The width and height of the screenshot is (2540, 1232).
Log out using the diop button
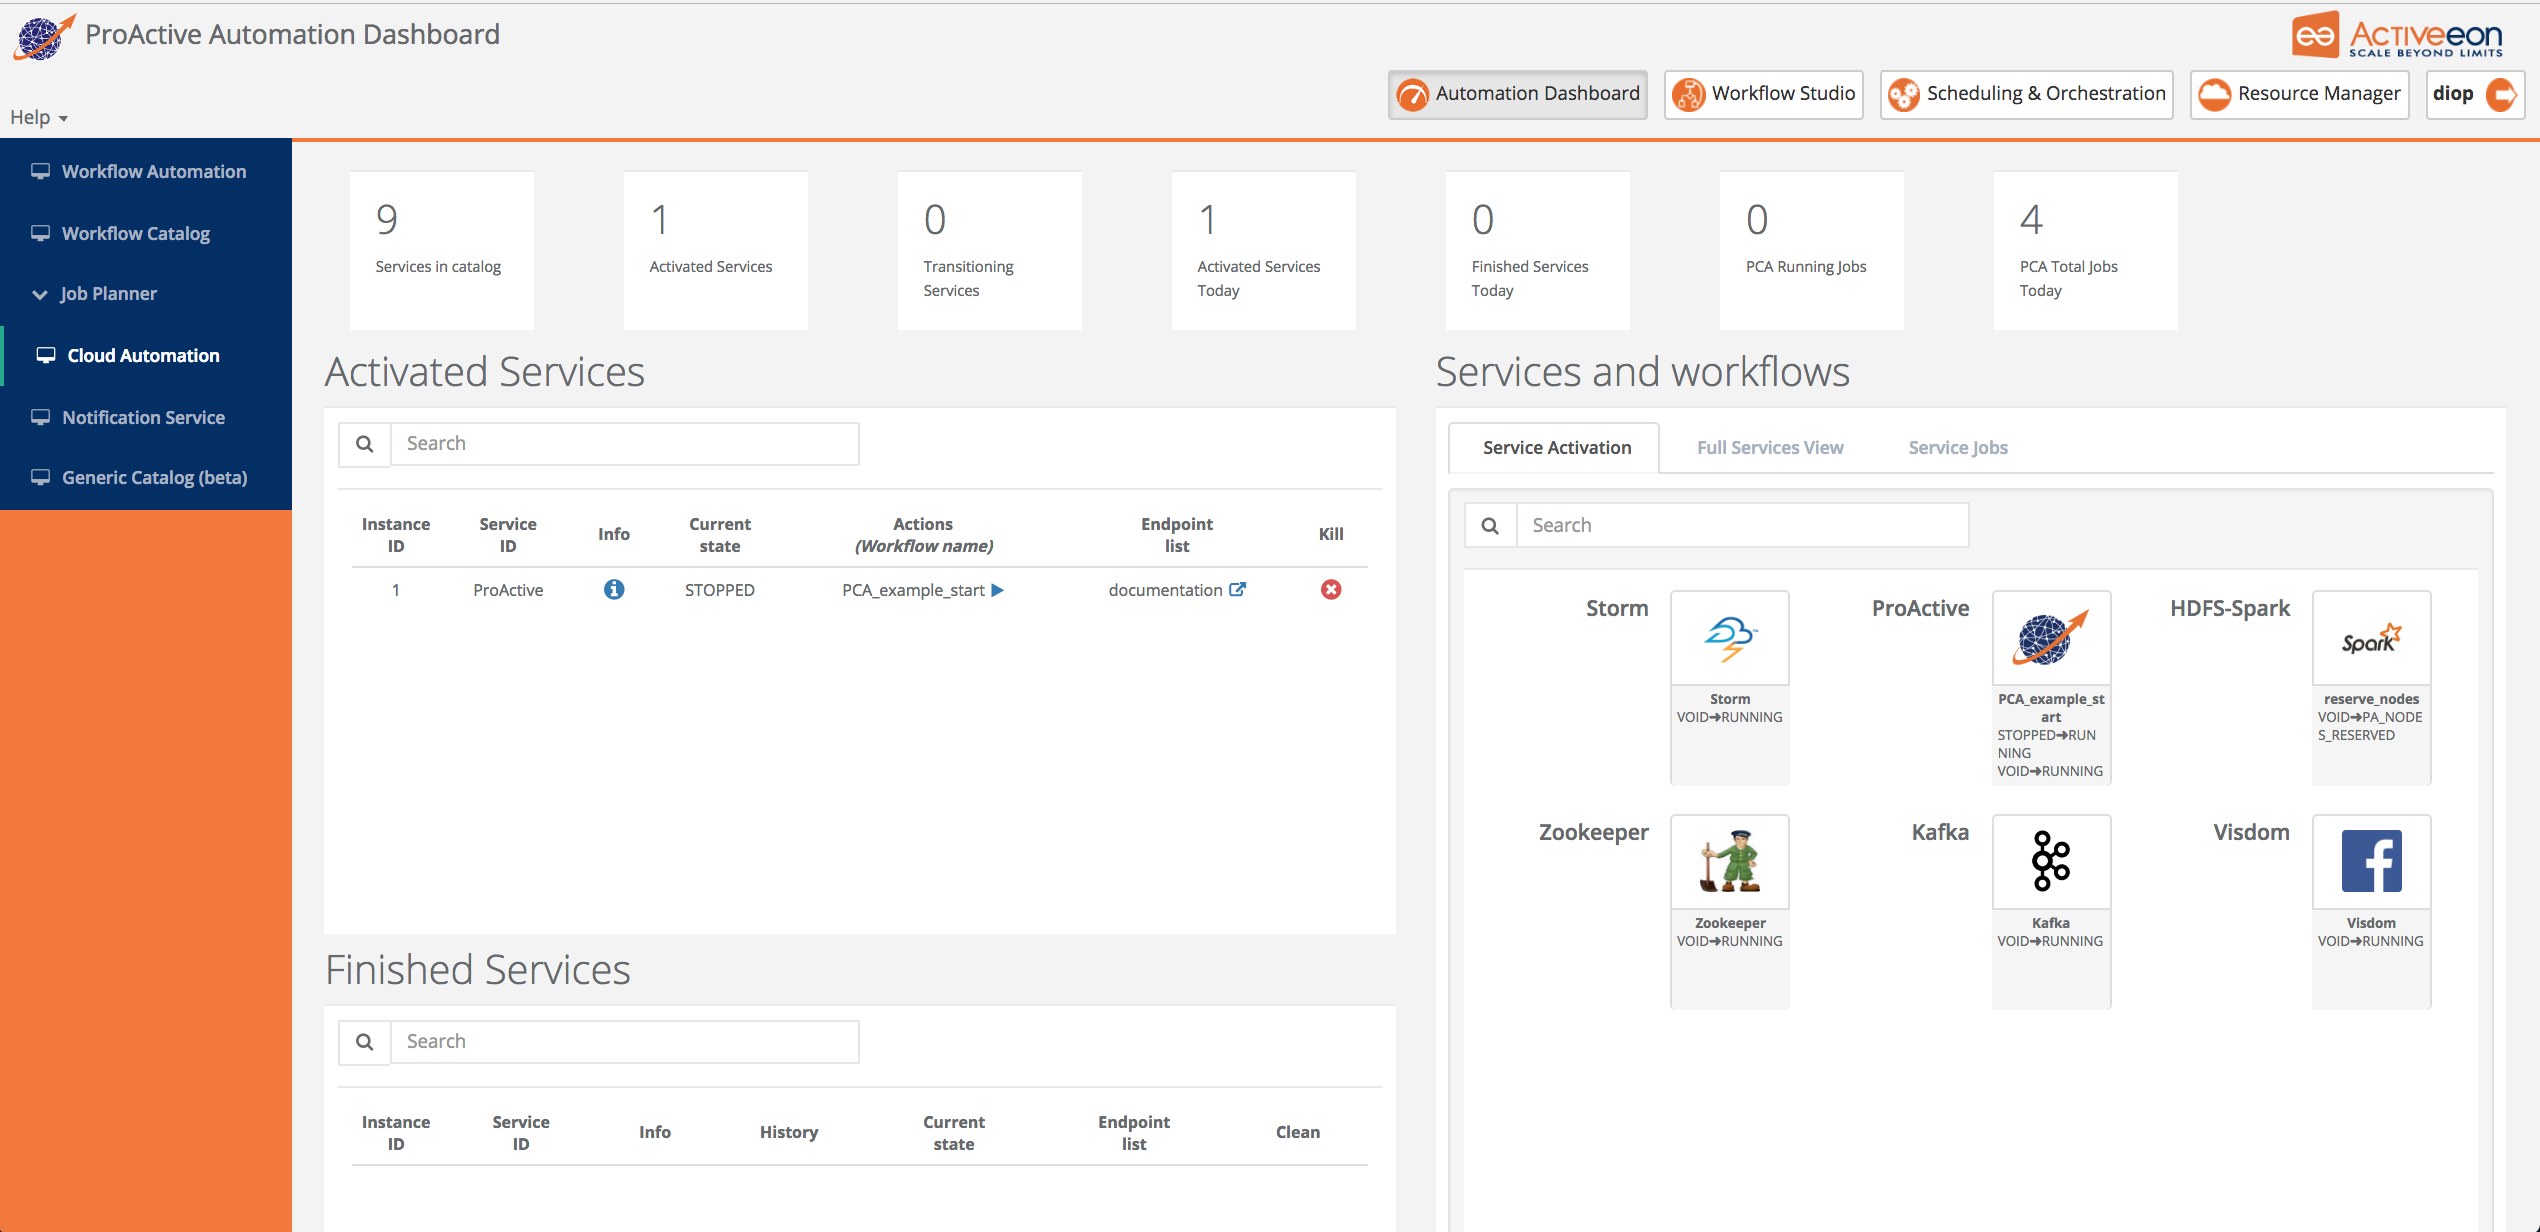(x=2475, y=94)
